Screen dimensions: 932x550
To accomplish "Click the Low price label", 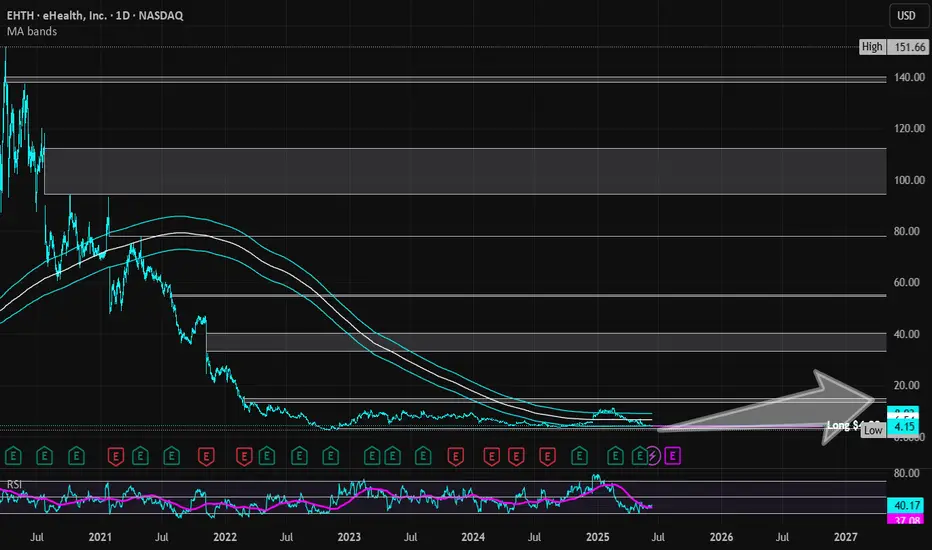I will coord(873,430).
